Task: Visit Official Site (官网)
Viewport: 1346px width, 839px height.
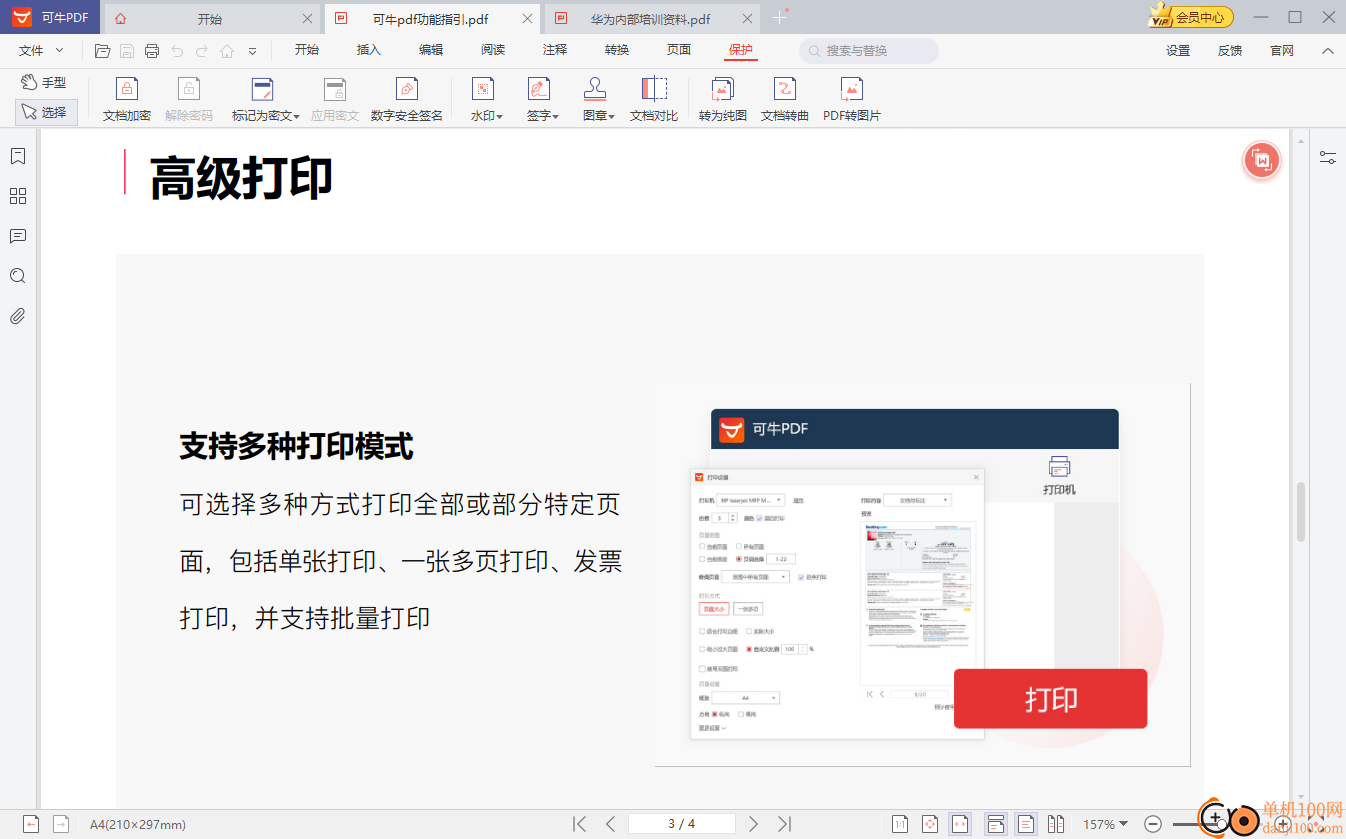Action: coord(1282,51)
